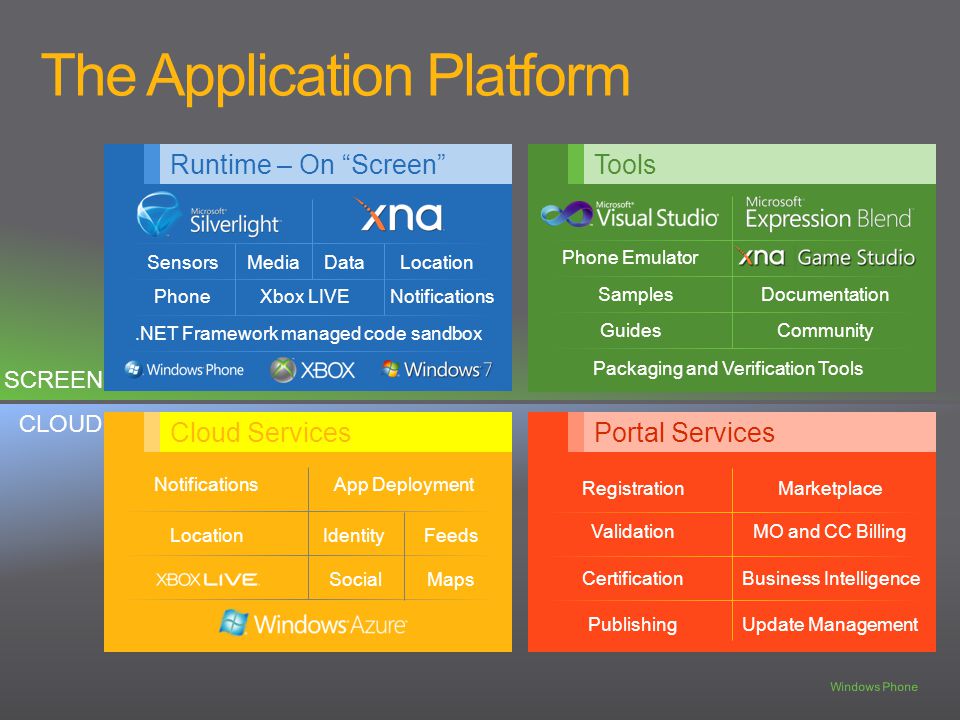Click Social in Cloud Services

(355, 579)
